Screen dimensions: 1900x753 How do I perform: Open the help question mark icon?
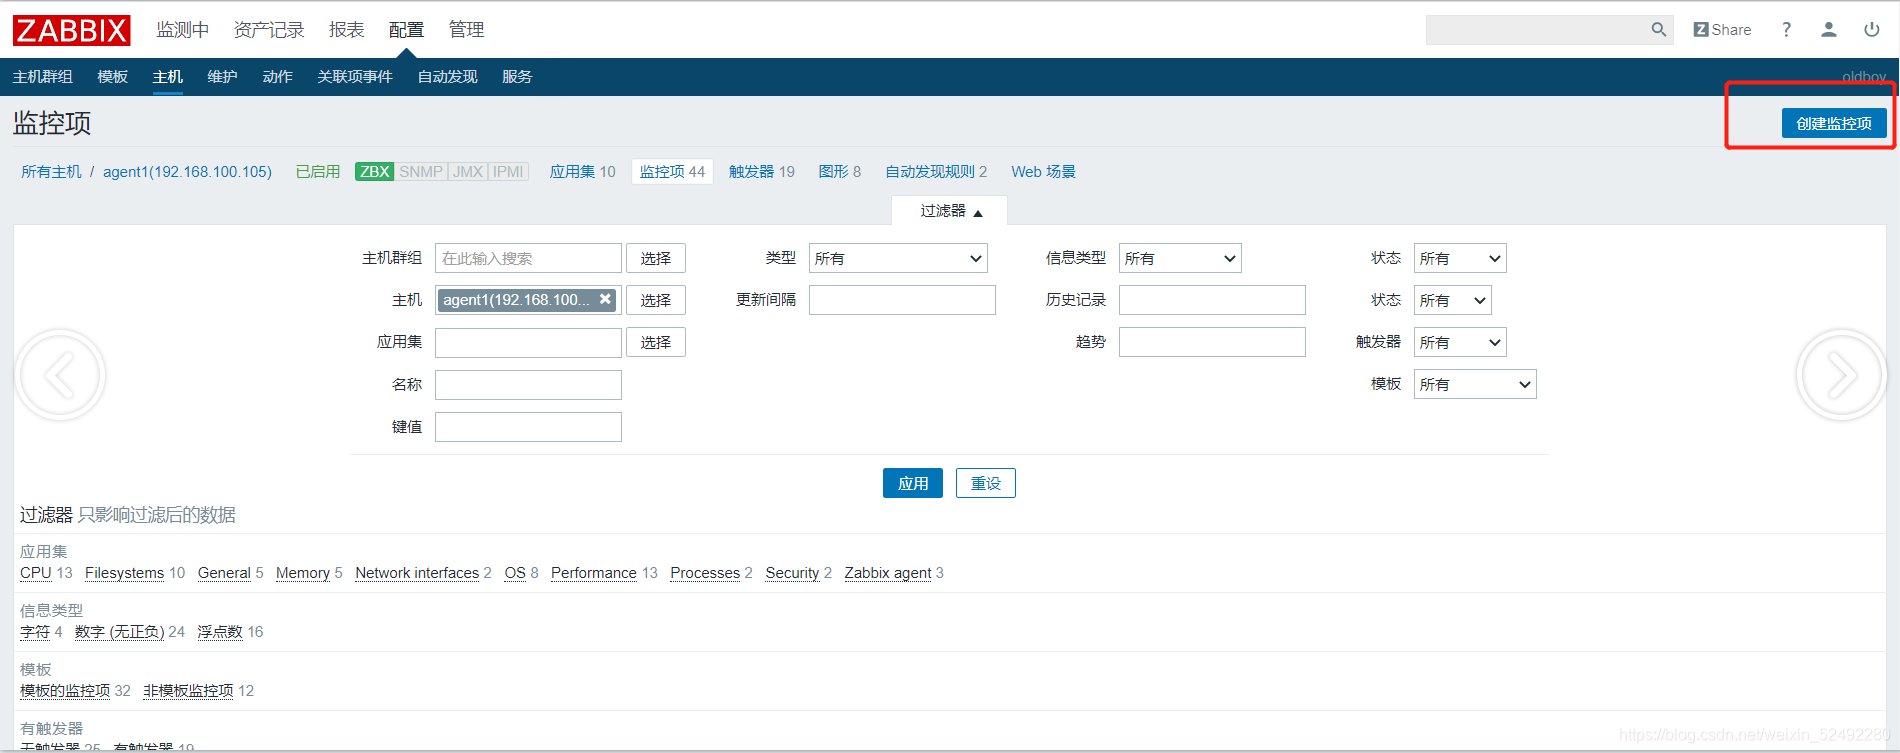coord(1786,30)
